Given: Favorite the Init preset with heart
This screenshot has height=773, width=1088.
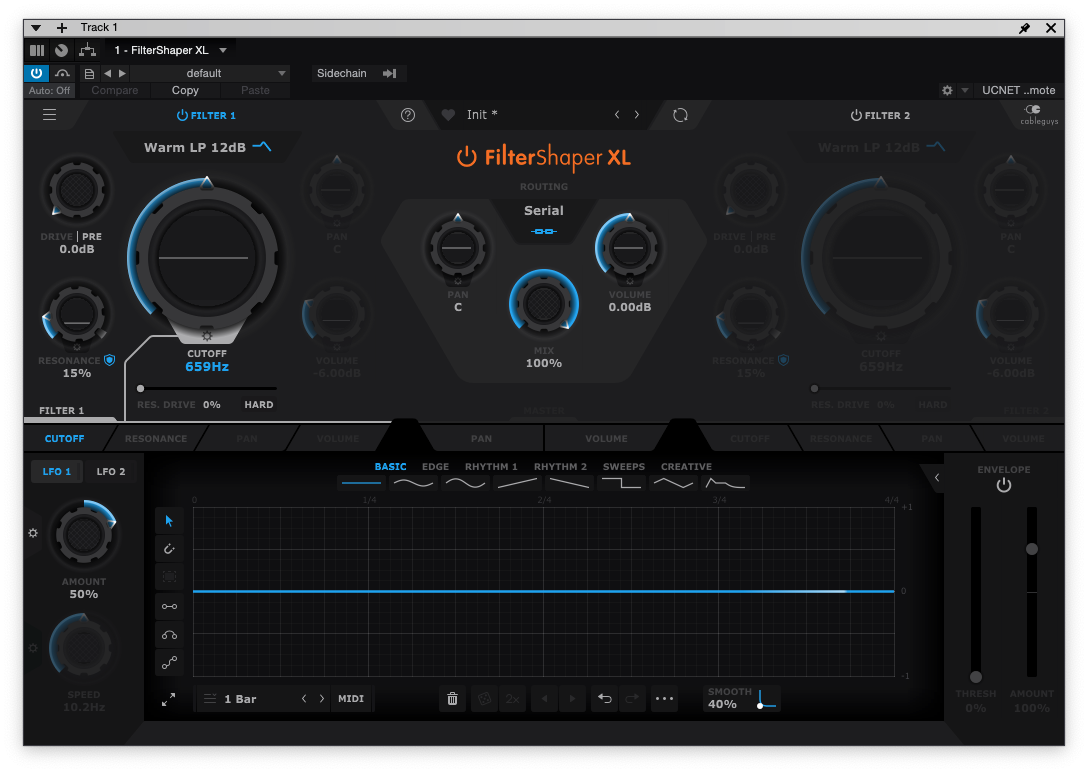Looking at the screenshot, I should pos(448,115).
